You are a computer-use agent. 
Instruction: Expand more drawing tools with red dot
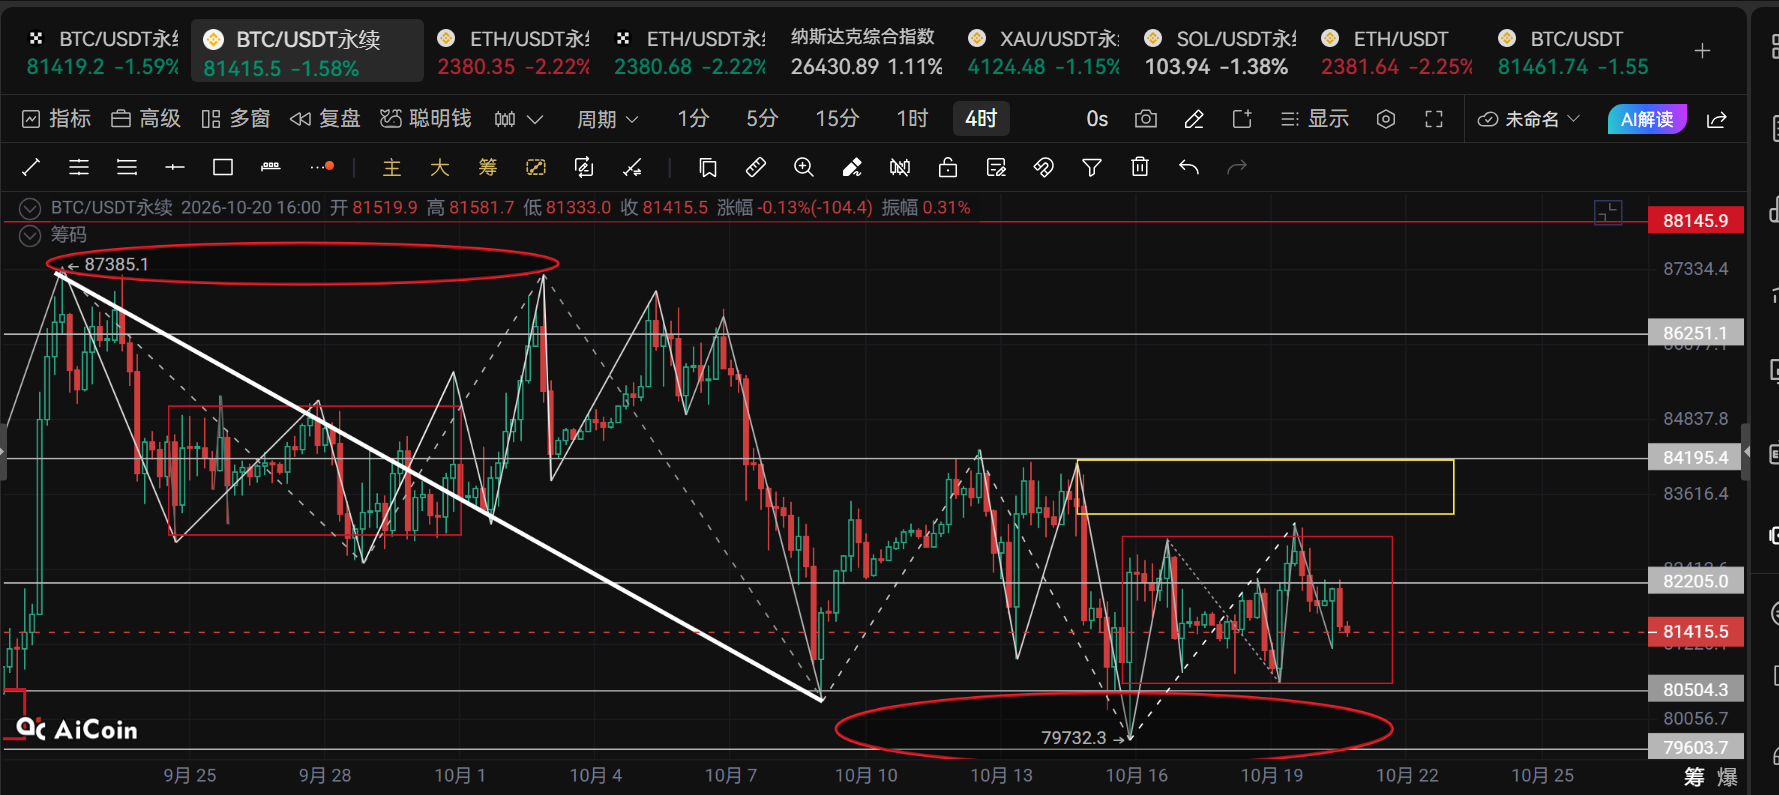coord(322,167)
